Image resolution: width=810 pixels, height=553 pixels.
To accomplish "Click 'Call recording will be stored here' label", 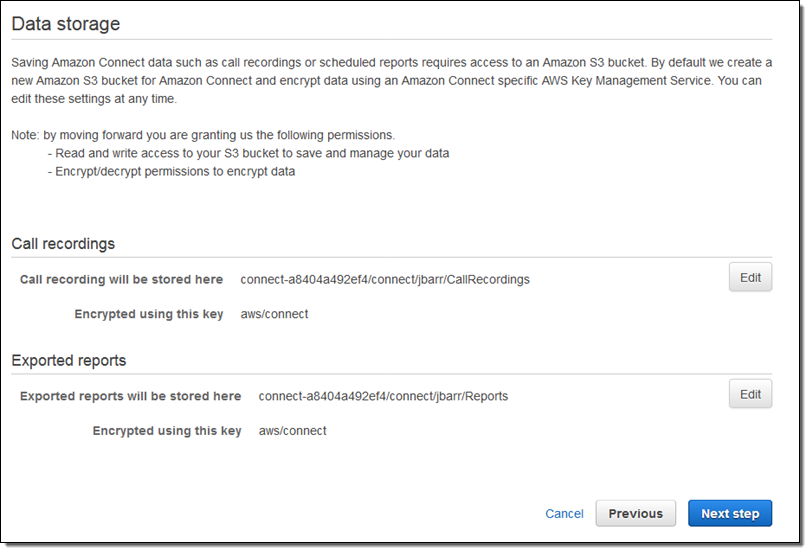I will click(x=121, y=280).
